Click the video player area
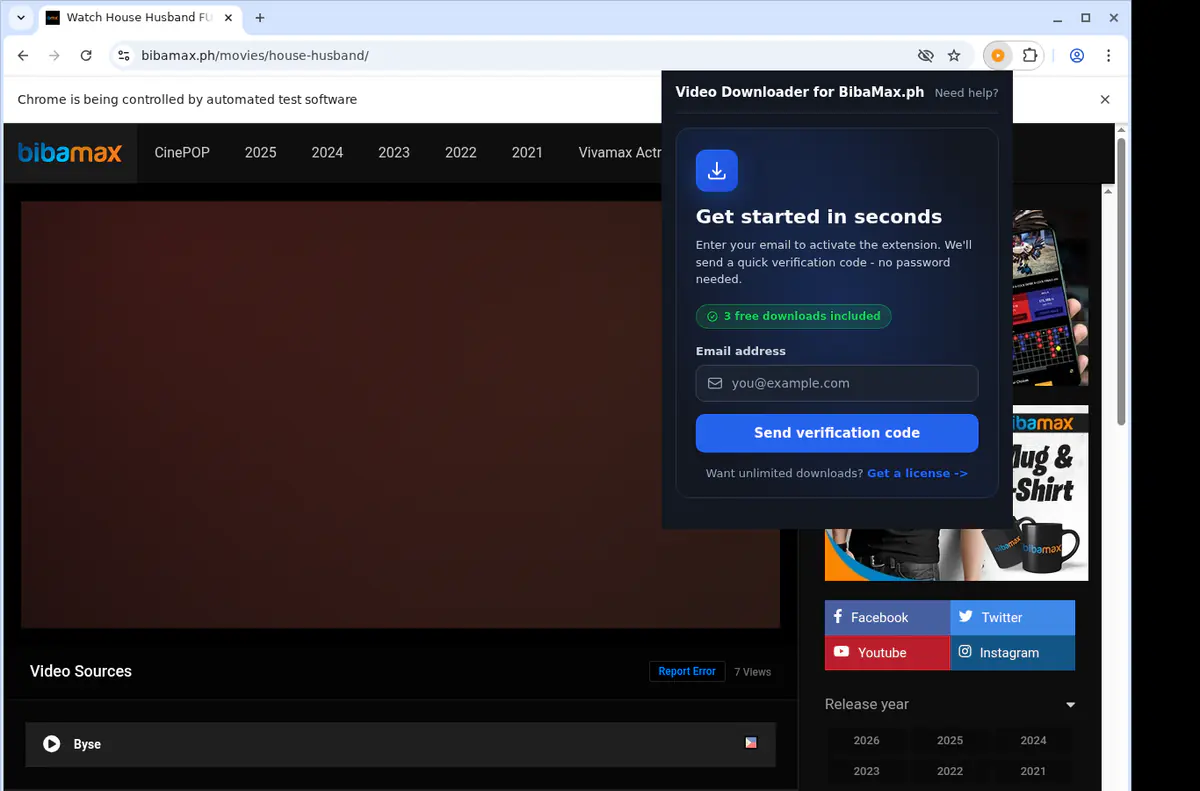This screenshot has width=1200, height=791. (x=400, y=414)
